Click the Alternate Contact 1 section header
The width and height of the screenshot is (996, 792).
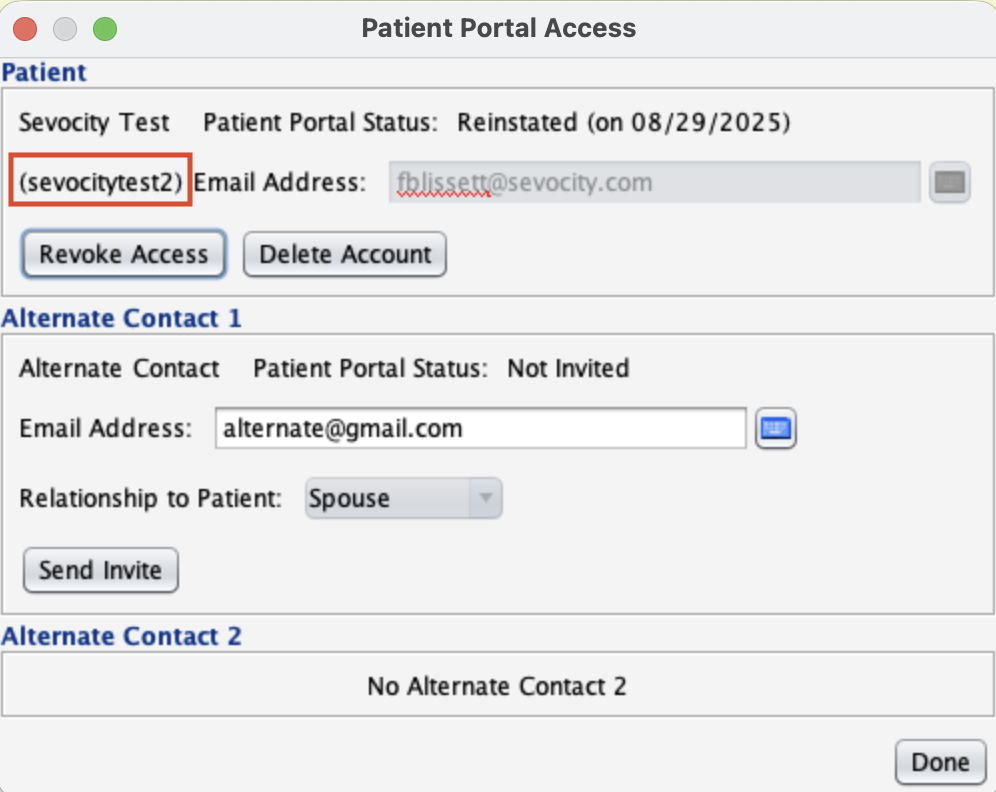pos(121,318)
